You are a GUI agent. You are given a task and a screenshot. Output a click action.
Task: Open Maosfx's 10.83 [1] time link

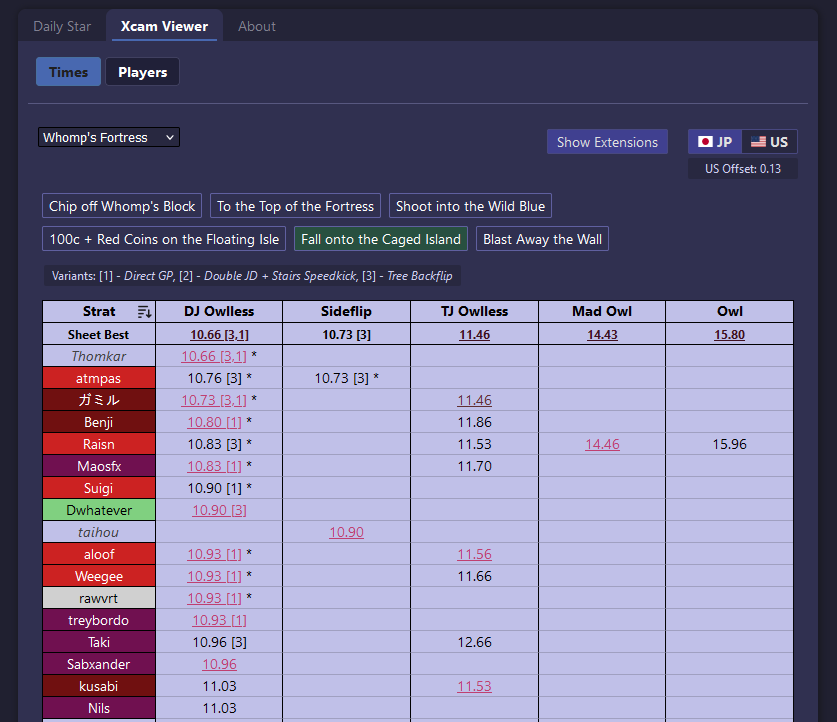[214, 466]
